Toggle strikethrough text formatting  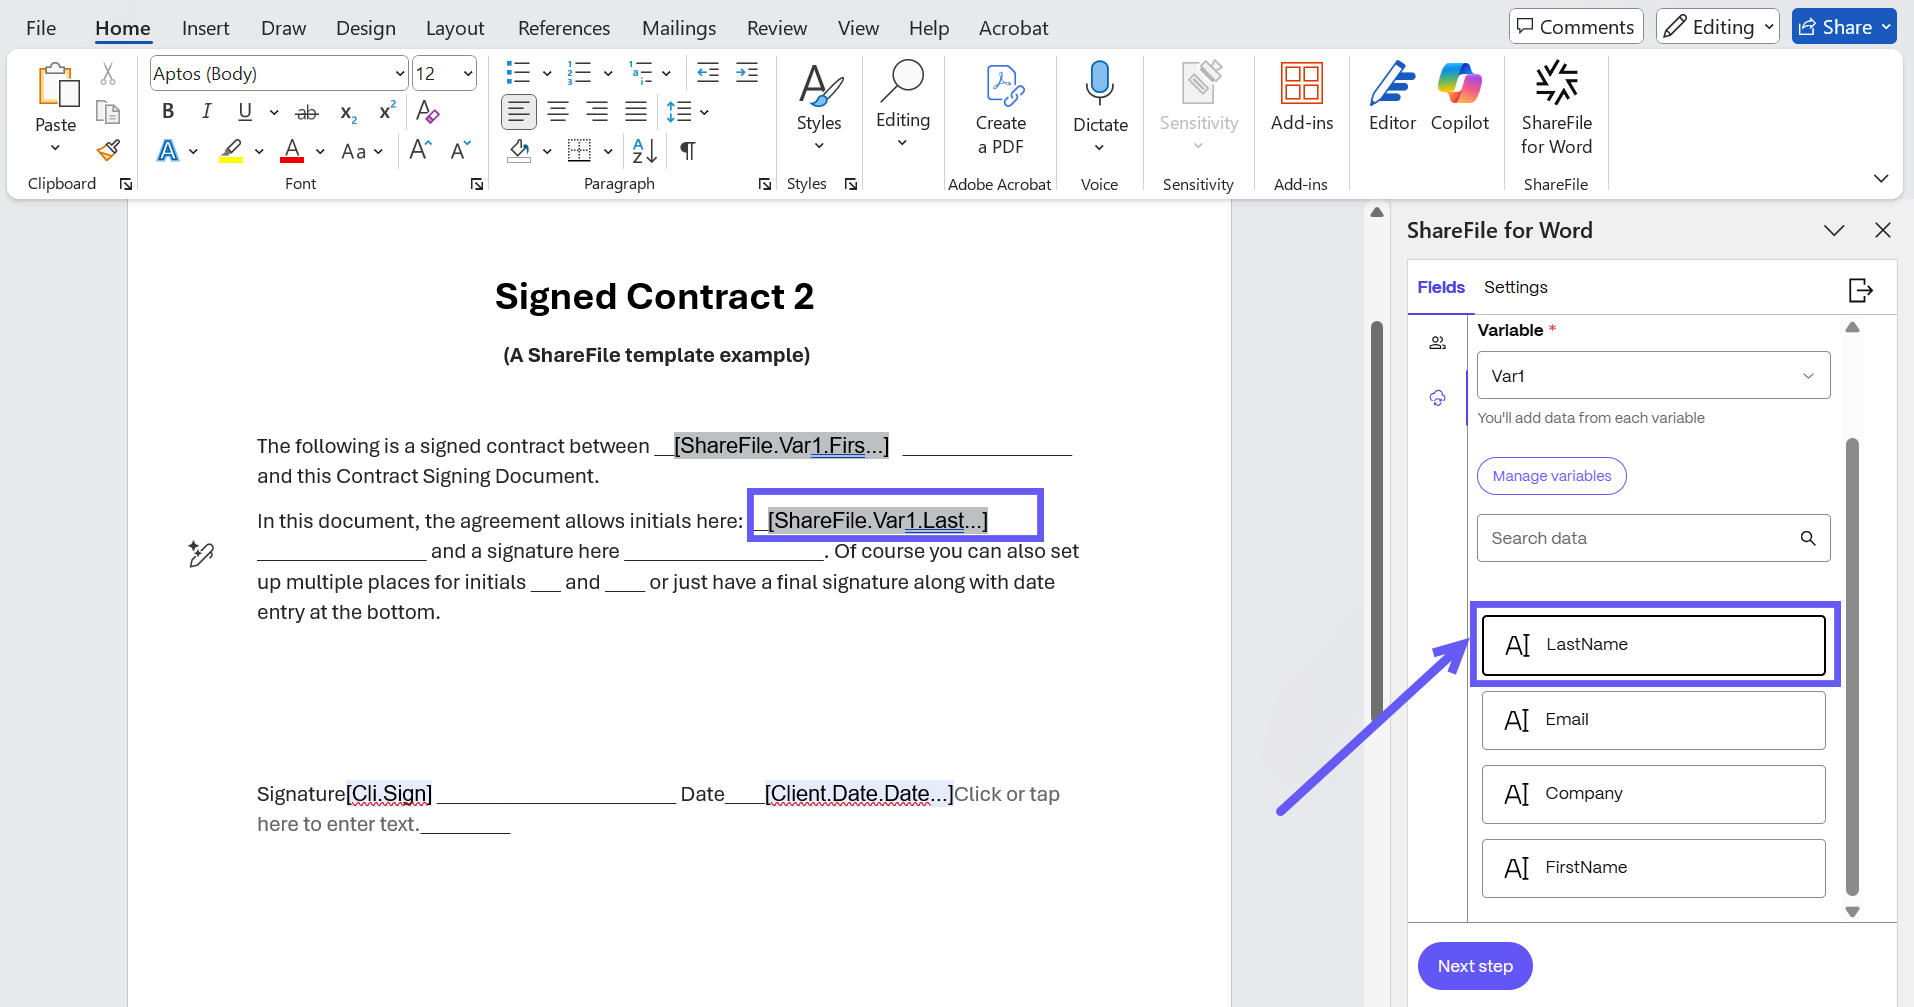[307, 113]
